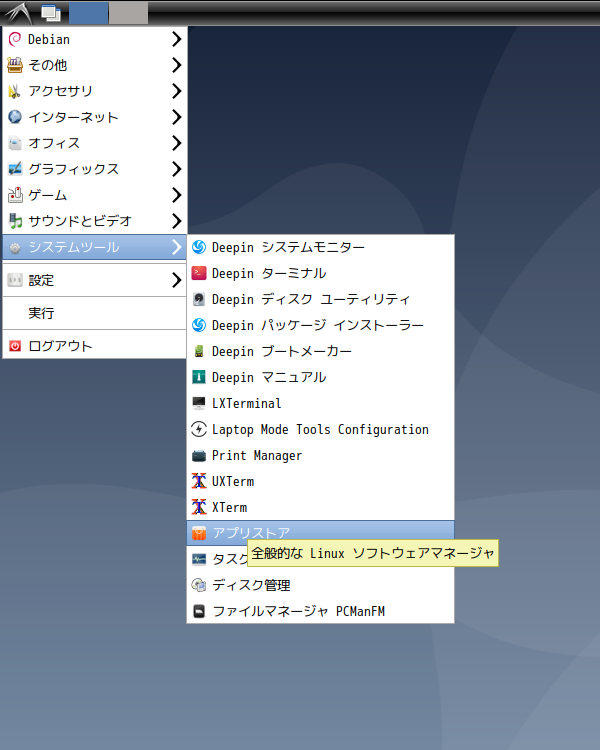Click the show desktop panel icon
This screenshot has width=600, height=750.
51,13
